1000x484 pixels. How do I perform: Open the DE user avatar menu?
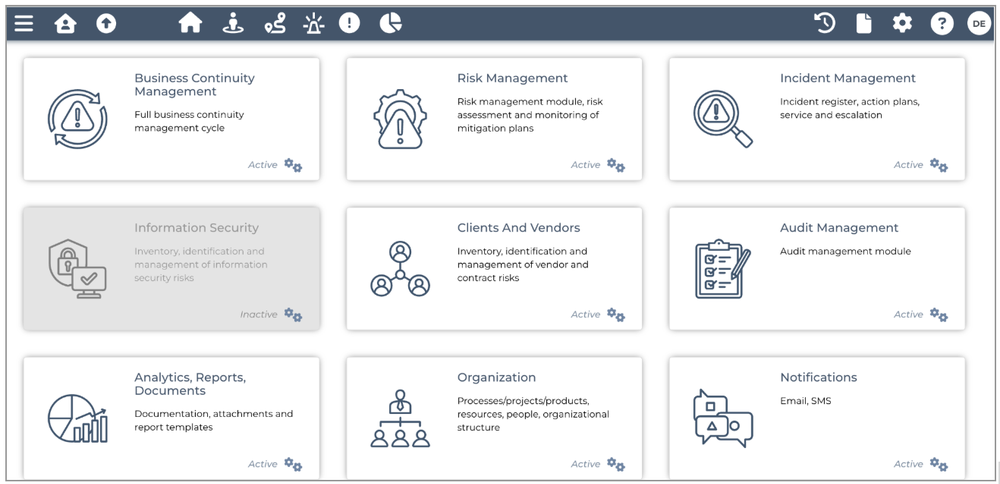[x=978, y=23]
